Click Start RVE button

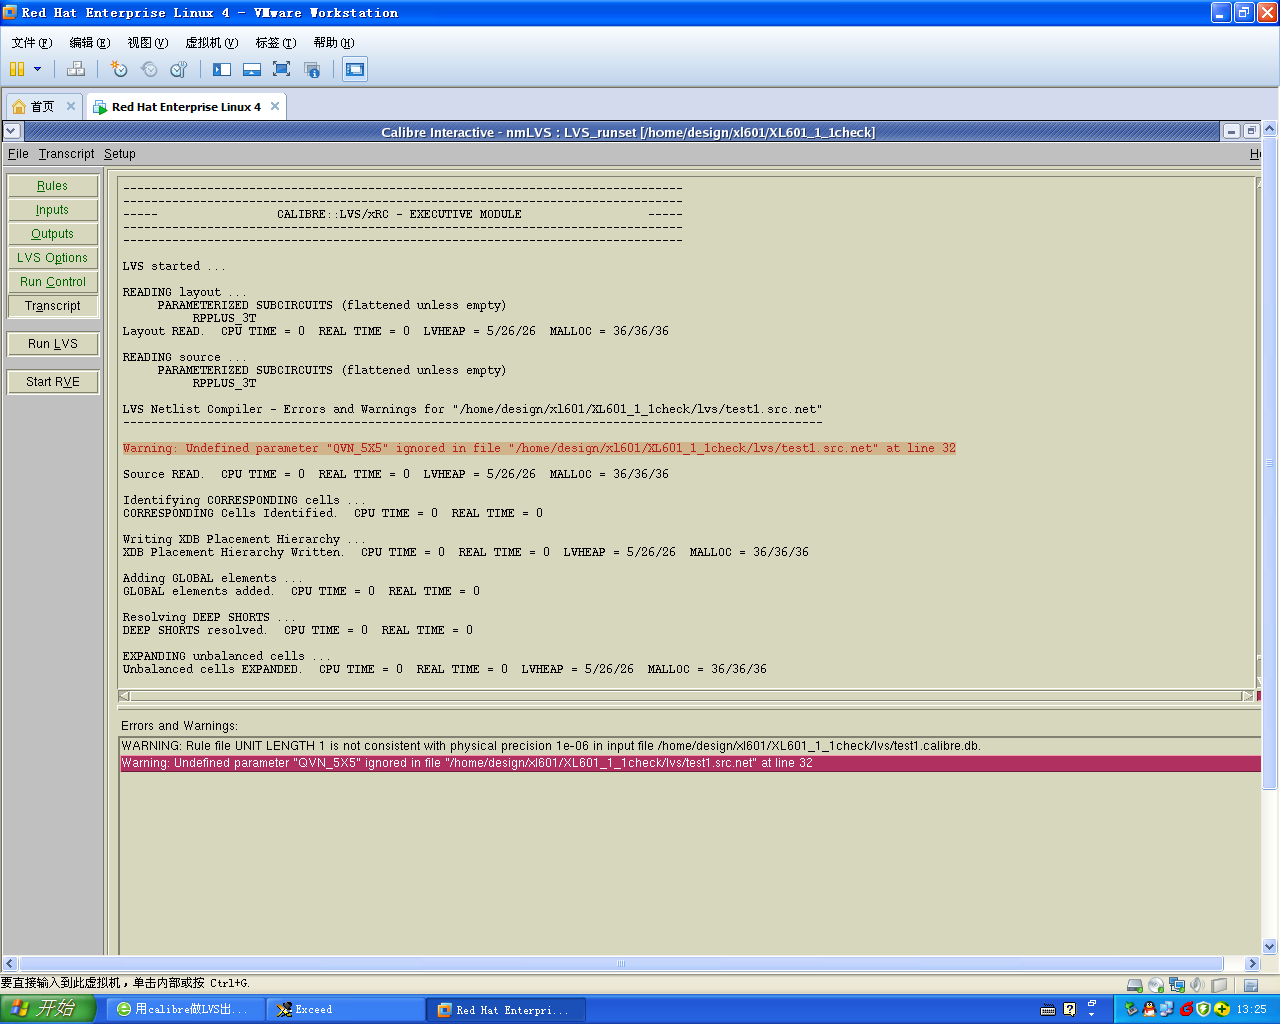pyautogui.click(x=53, y=382)
